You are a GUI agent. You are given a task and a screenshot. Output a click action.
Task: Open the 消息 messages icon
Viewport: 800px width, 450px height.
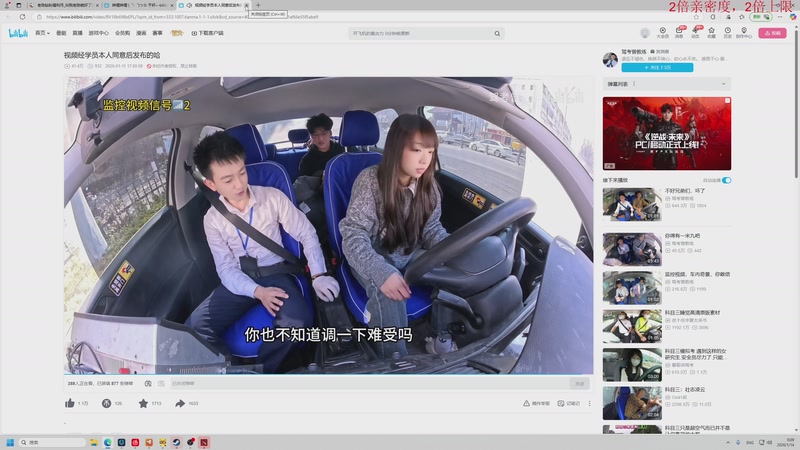[679, 33]
